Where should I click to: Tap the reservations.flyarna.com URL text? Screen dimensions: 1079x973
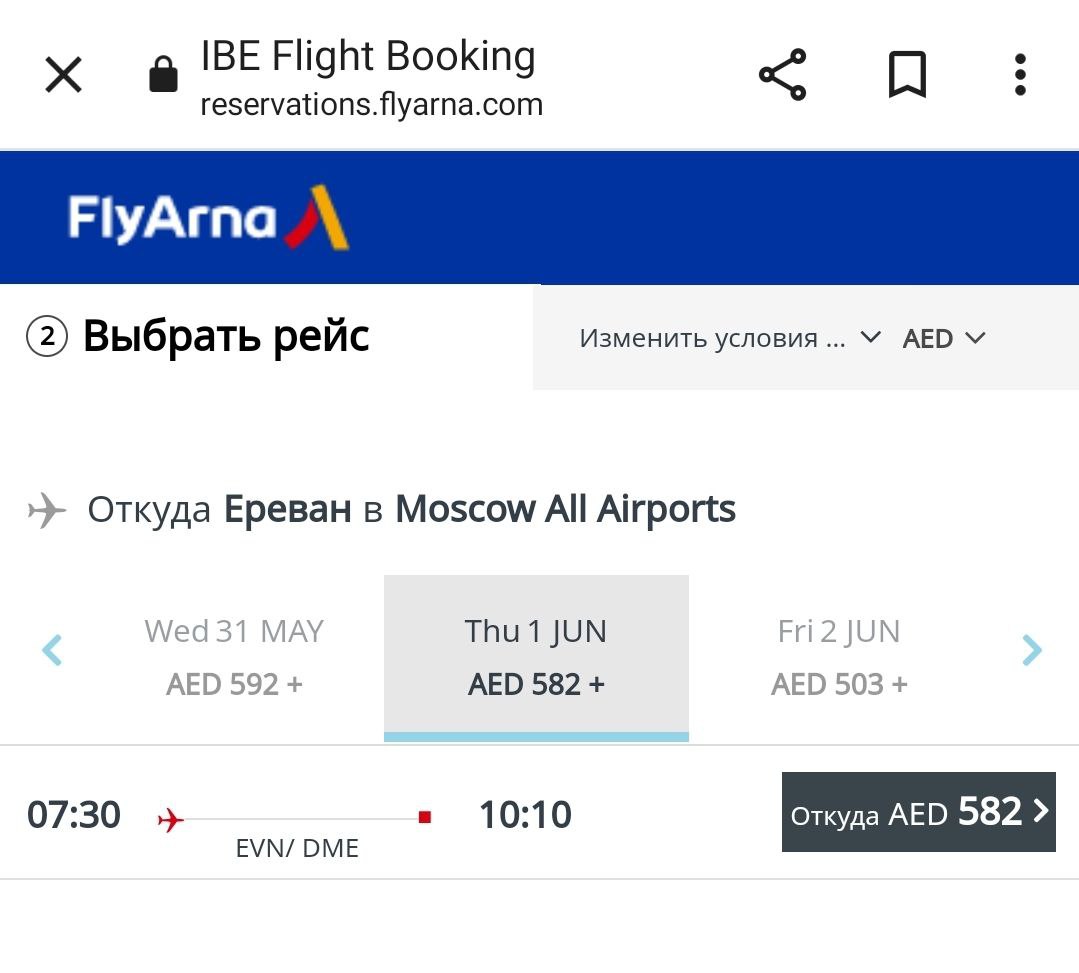pyautogui.click(x=371, y=104)
